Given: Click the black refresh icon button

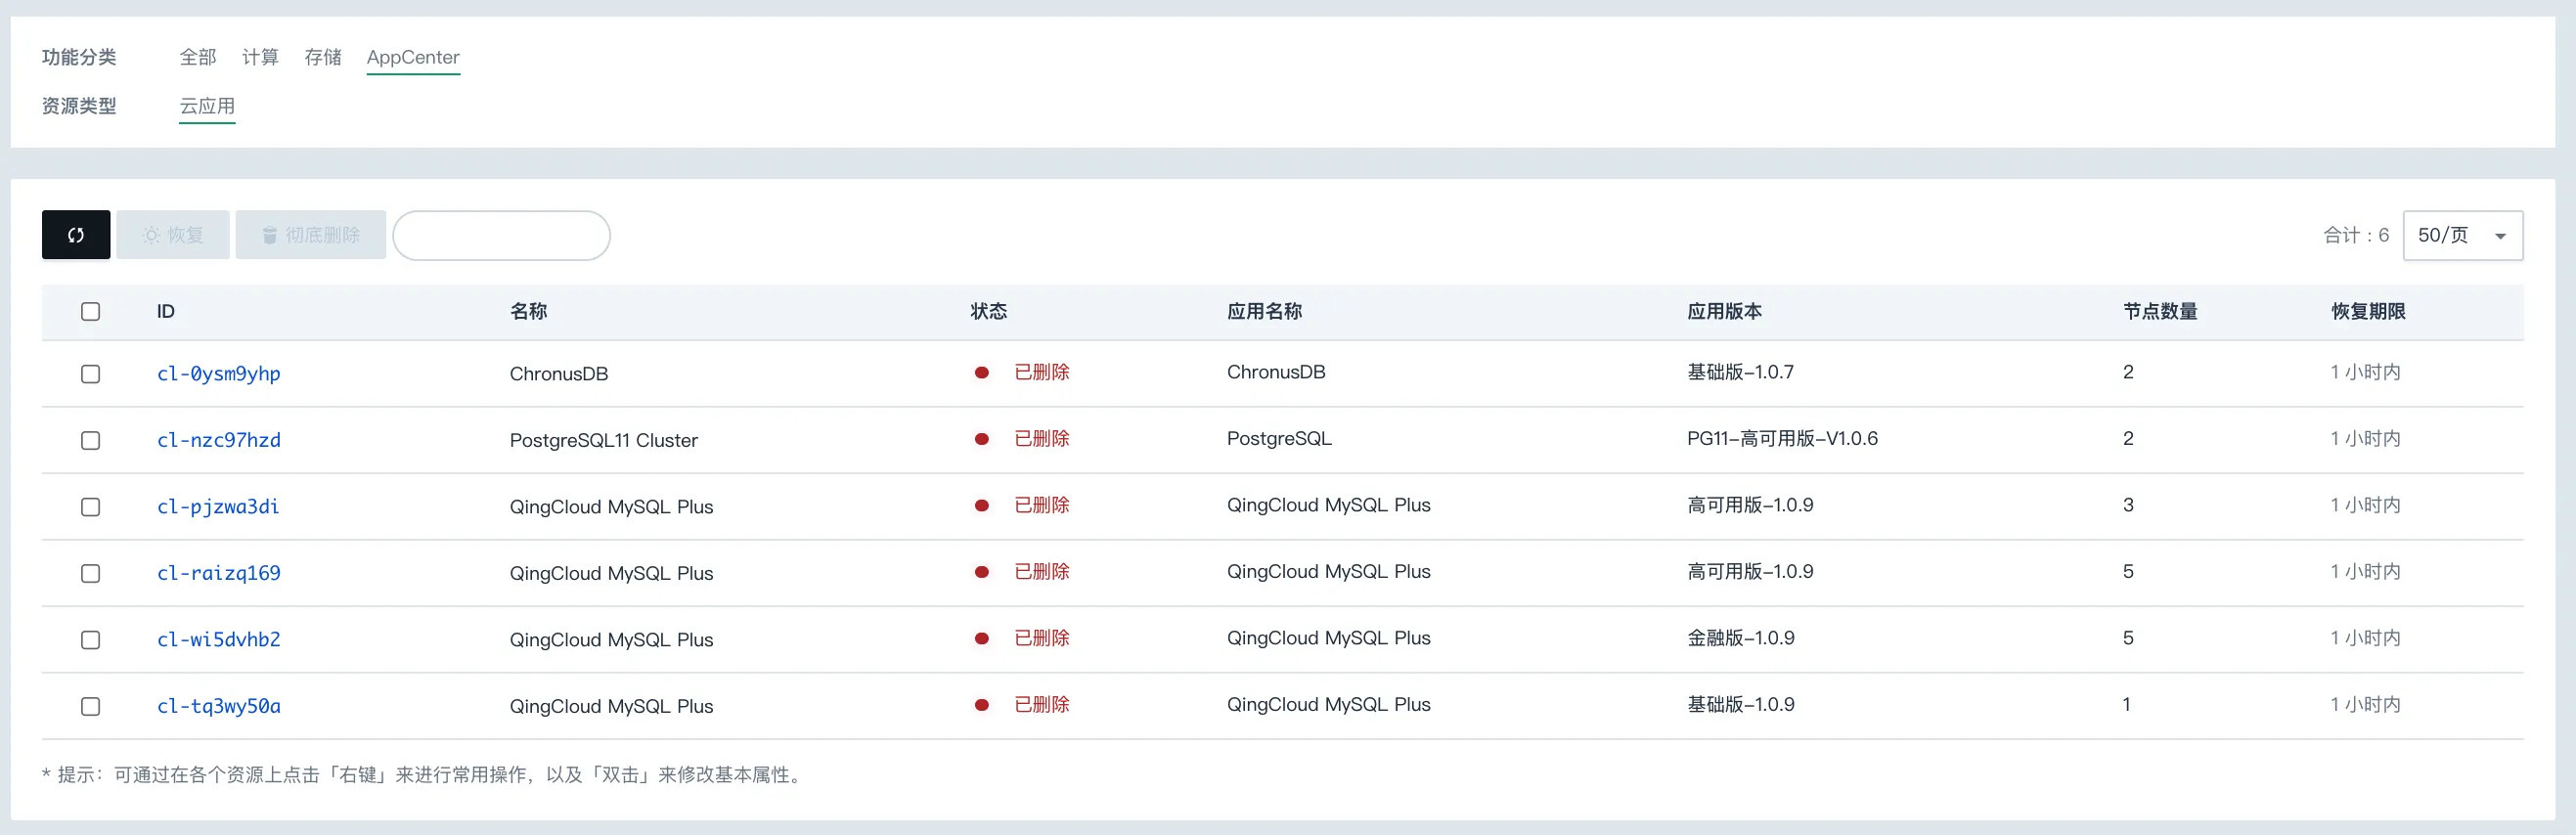Looking at the screenshot, I should 76,235.
